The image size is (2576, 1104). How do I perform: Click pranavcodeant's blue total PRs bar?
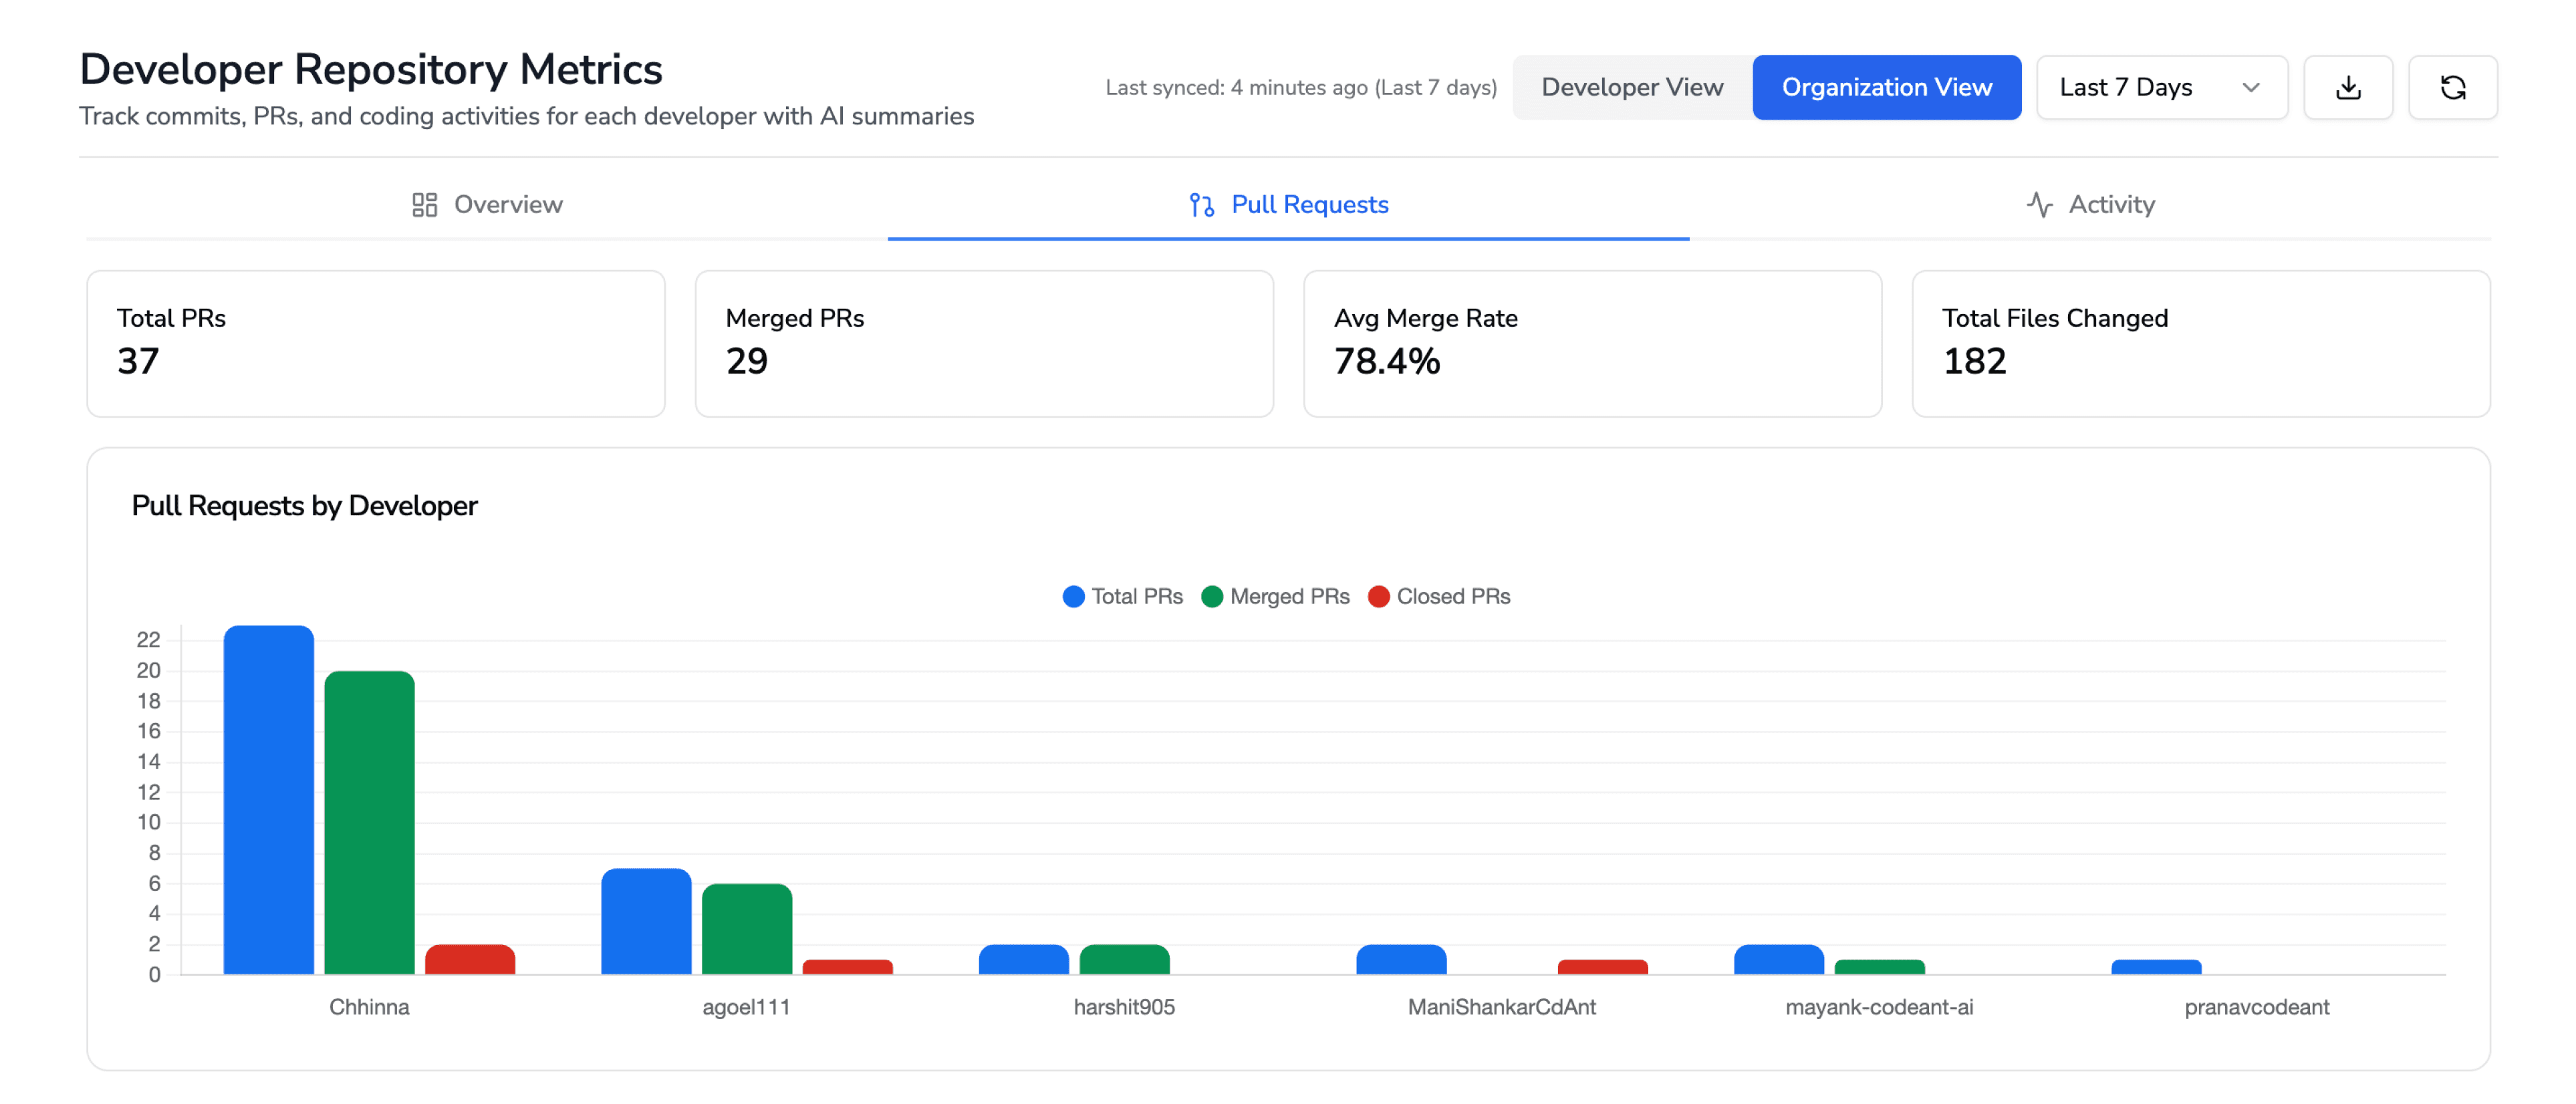[2156, 967]
